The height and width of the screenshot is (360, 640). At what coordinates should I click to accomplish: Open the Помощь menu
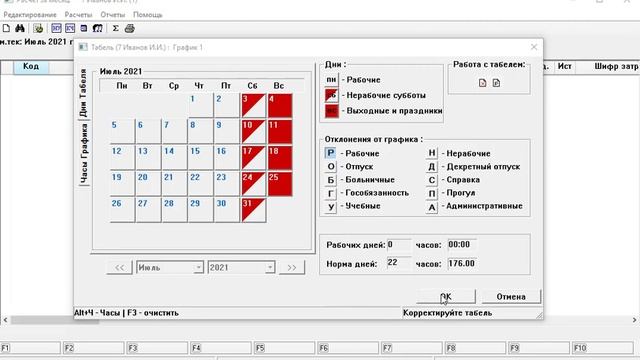tap(148, 15)
